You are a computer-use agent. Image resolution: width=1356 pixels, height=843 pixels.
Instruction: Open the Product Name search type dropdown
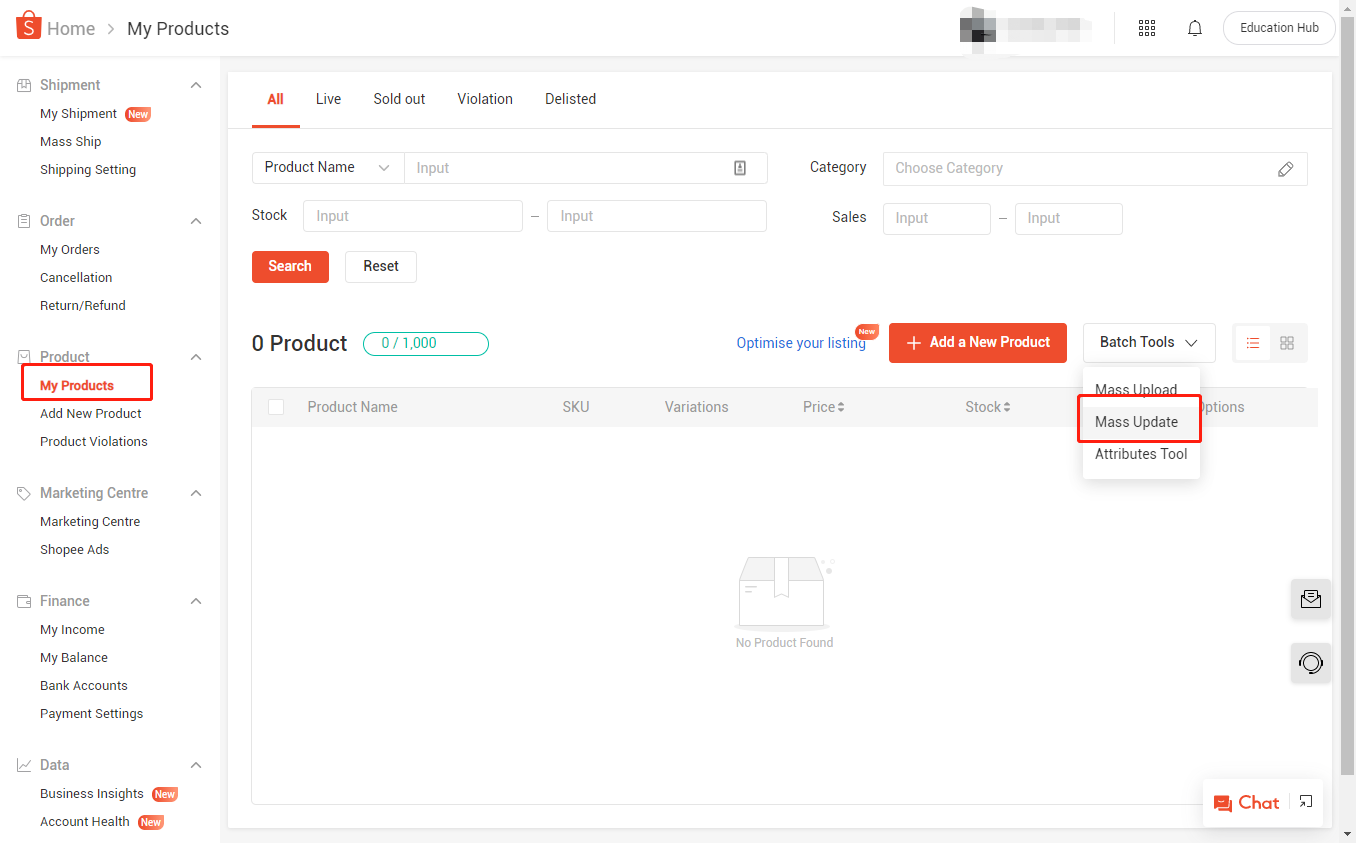point(327,168)
